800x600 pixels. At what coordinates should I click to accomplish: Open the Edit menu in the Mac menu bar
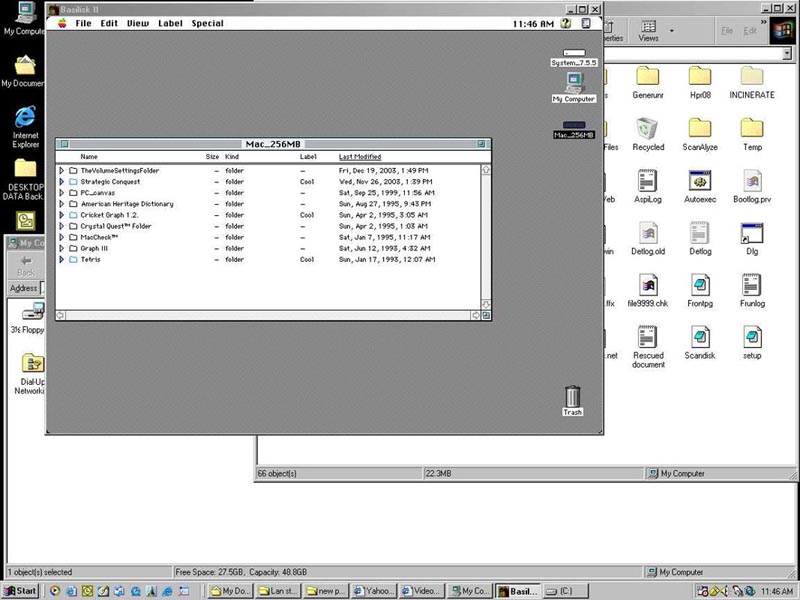pyautogui.click(x=109, y=23)
